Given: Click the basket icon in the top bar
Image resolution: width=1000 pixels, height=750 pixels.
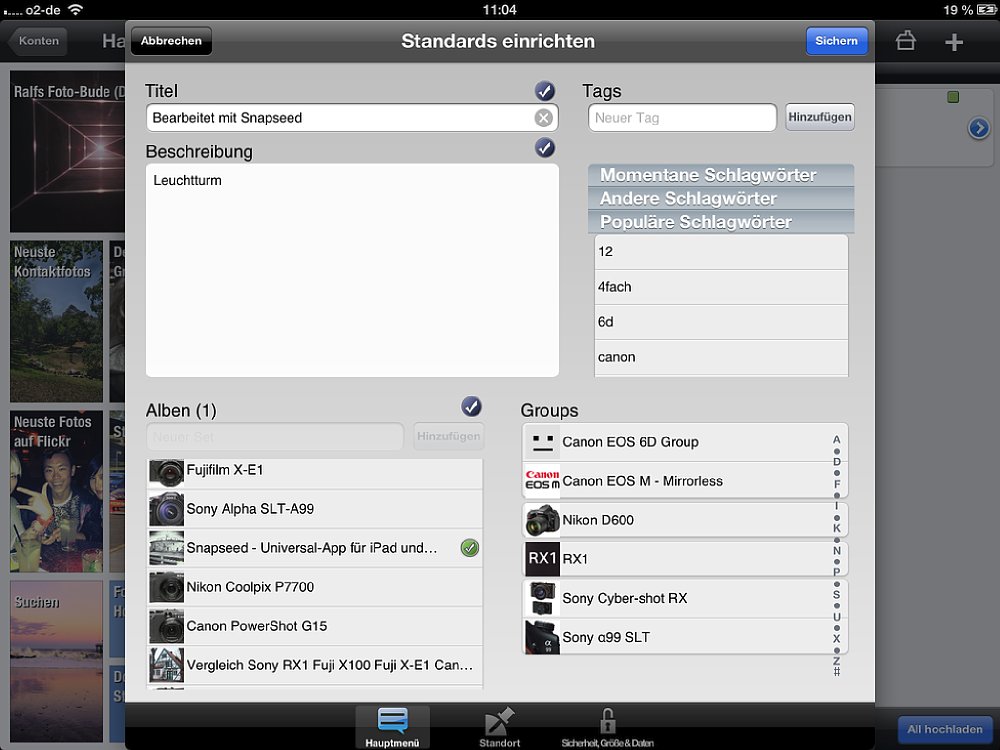Looking at the screenshot, I should (x=905, y=41).
